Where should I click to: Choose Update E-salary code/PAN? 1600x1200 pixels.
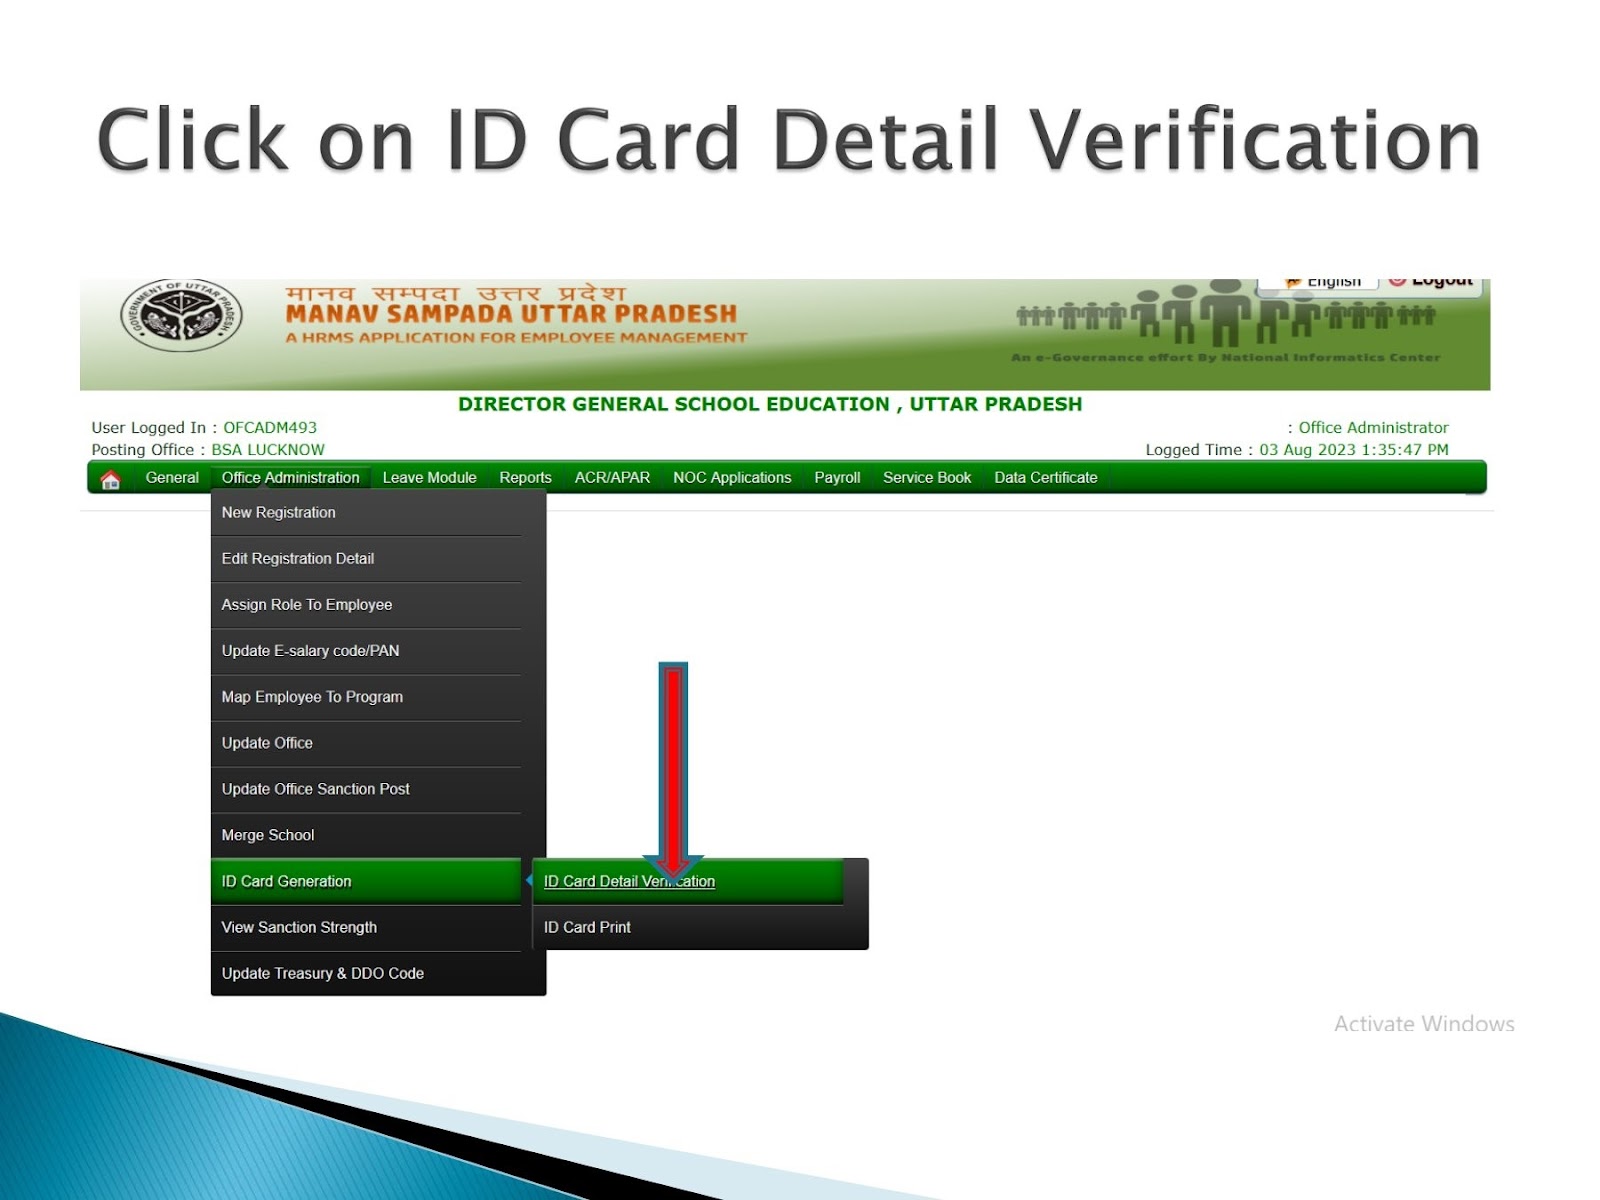(366, 651)
